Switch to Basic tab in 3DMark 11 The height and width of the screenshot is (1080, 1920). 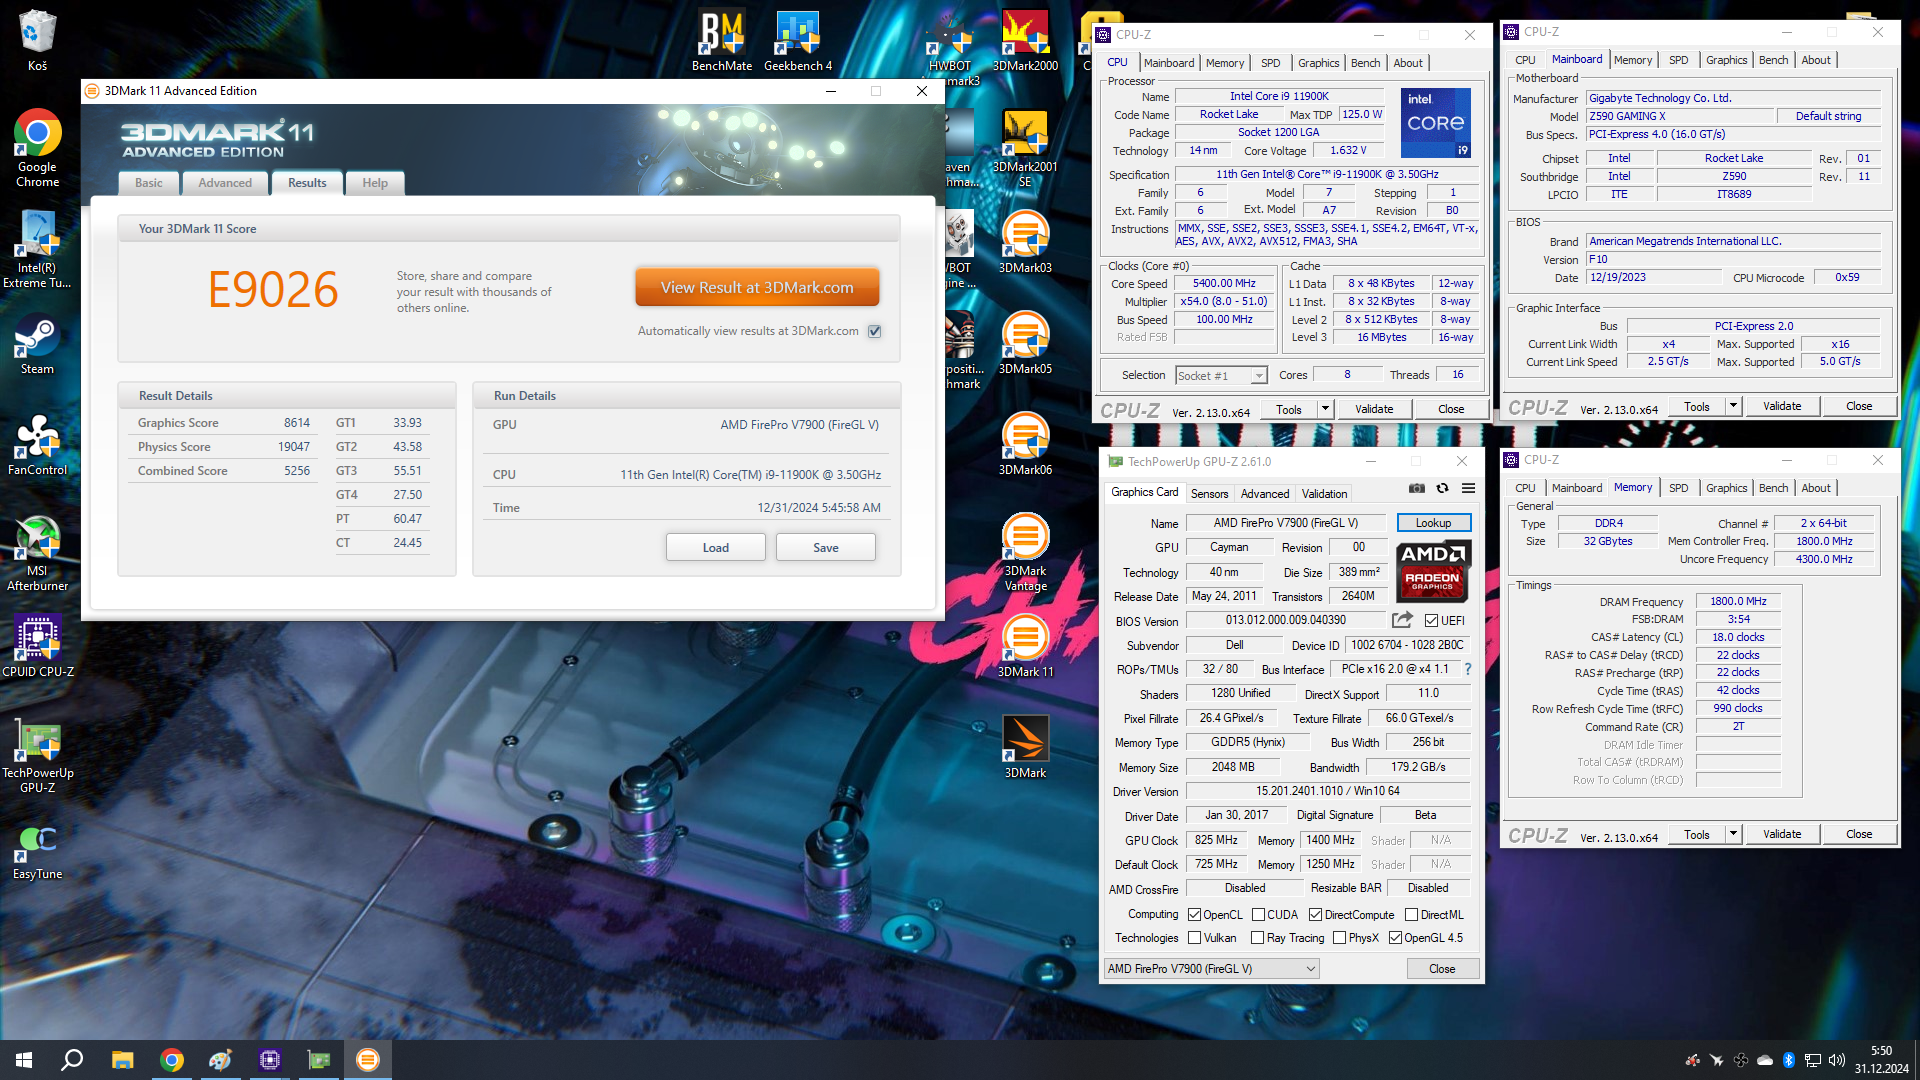click(x=149, y=183)
